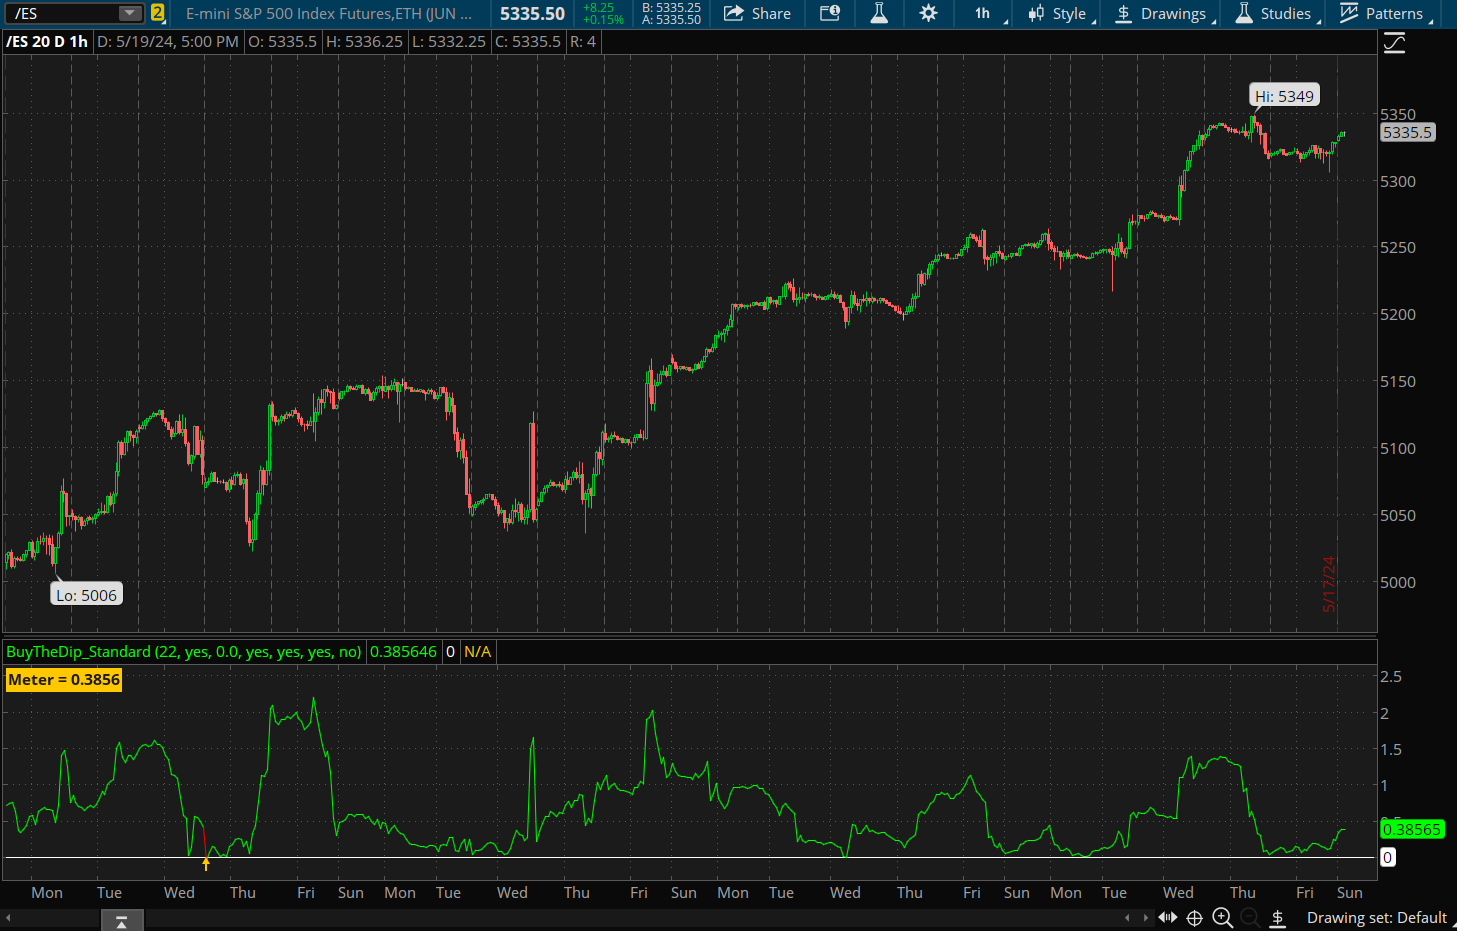Toggle the price axis scale icon

(x=1394, y=43)
